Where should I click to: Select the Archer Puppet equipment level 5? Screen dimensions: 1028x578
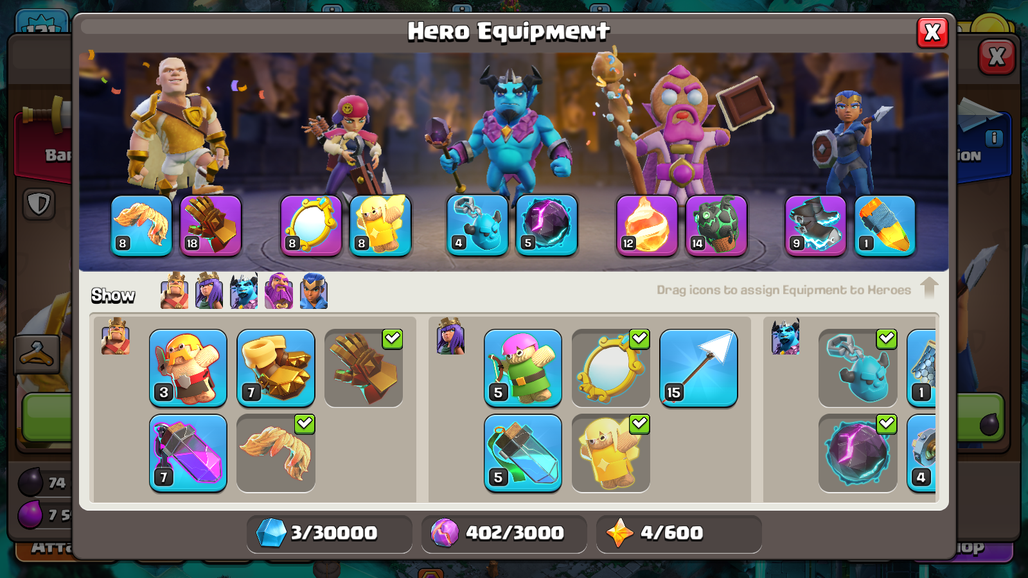[x=523, y=368]
